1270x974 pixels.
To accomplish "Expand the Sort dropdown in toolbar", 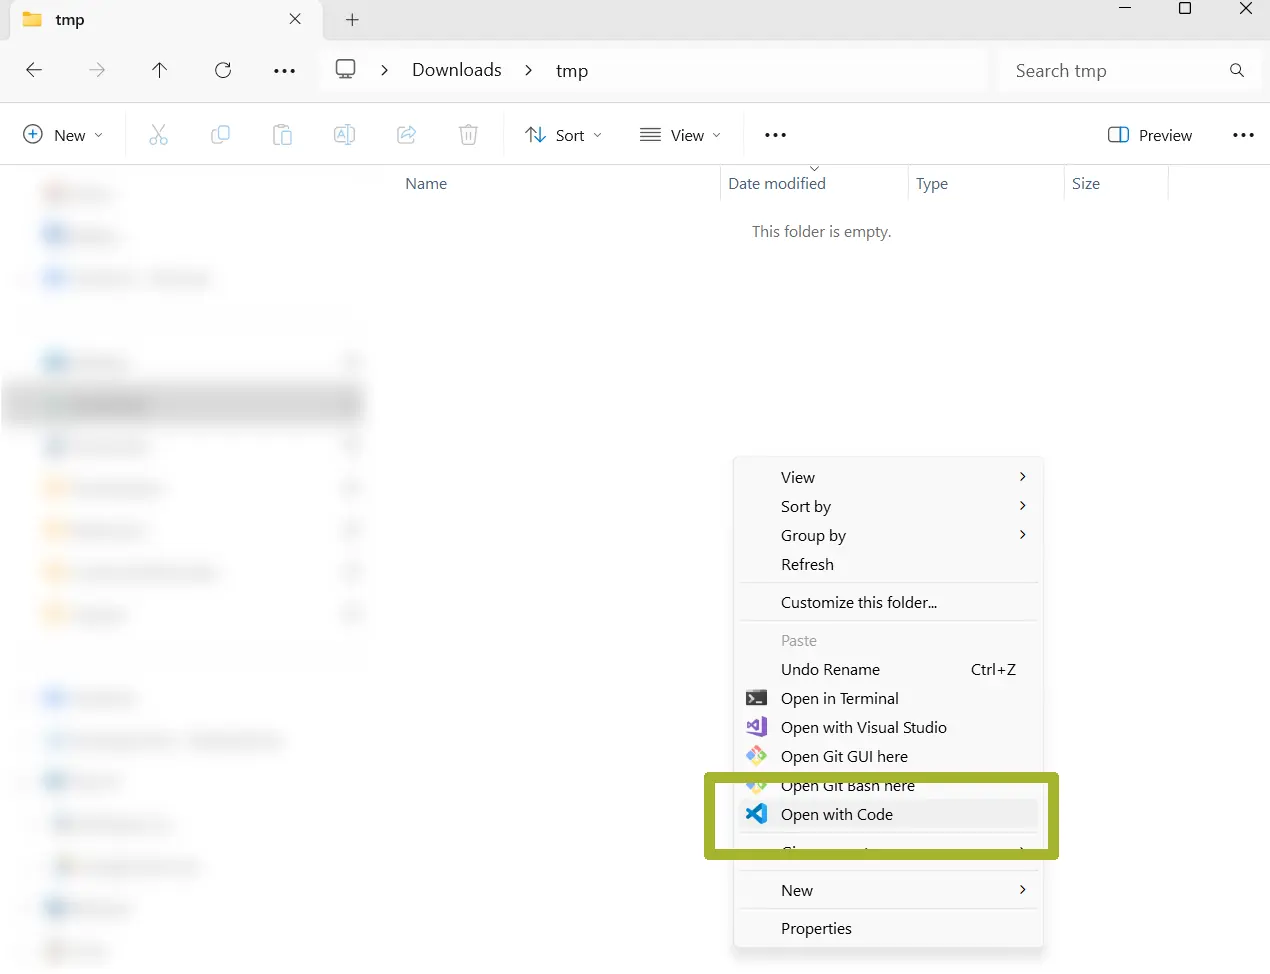I will tap(564, 135).
